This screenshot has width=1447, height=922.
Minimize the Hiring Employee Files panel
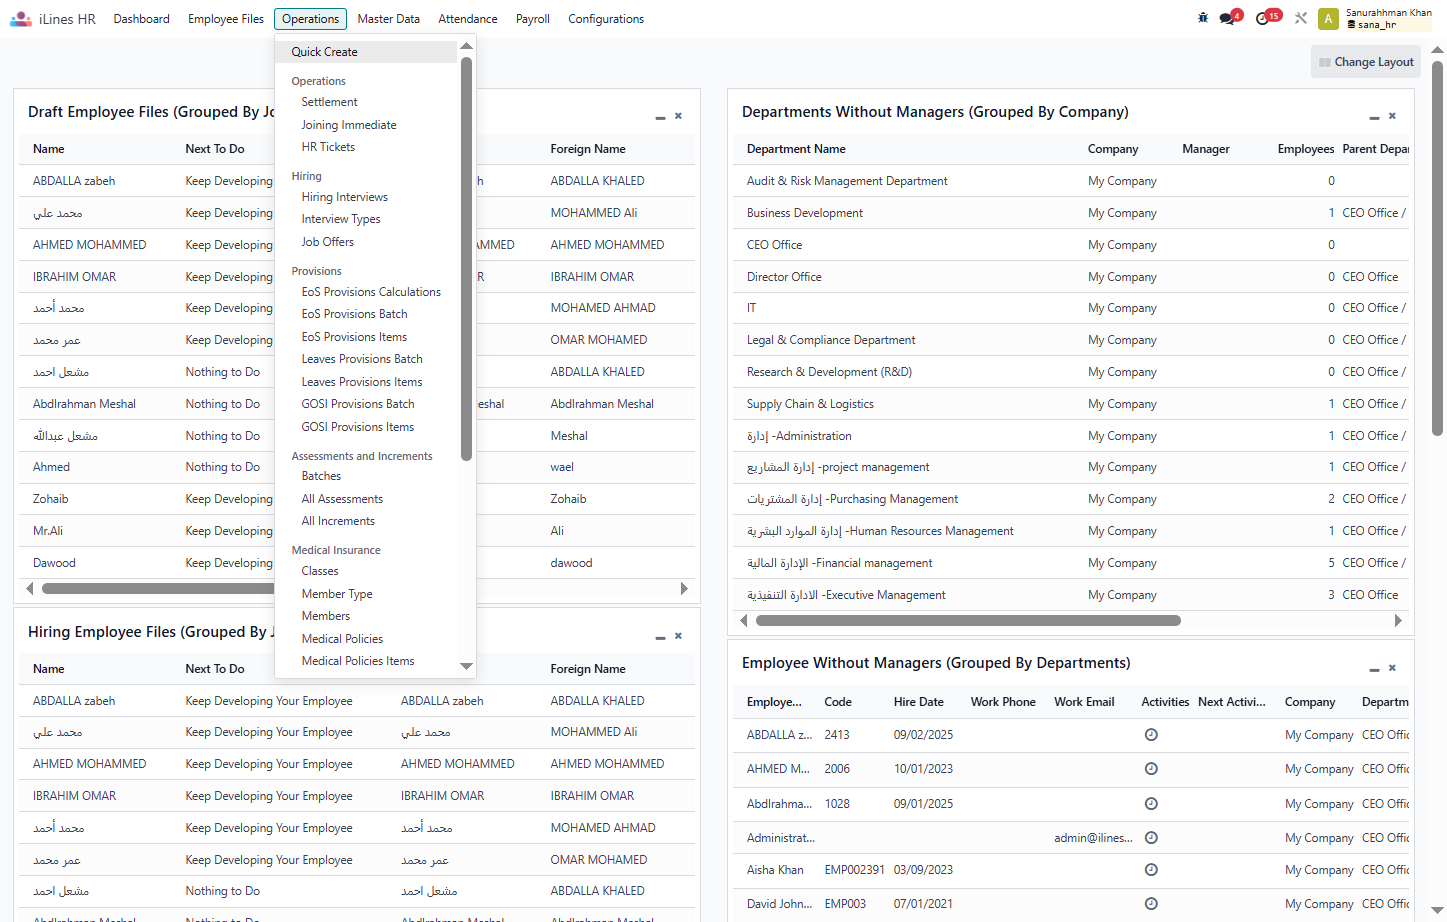pos(660,637)
